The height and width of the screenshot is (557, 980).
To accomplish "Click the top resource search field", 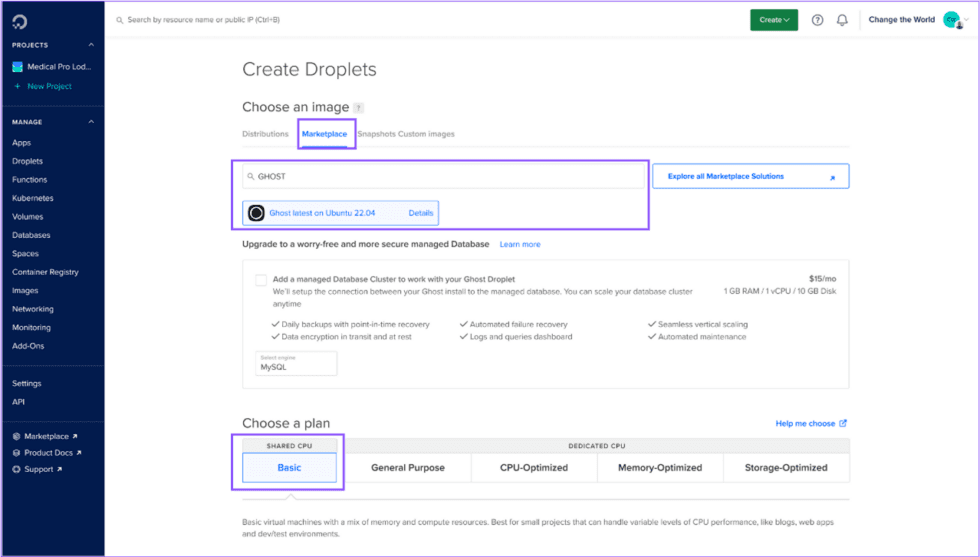I will click(x=300, y=20).
